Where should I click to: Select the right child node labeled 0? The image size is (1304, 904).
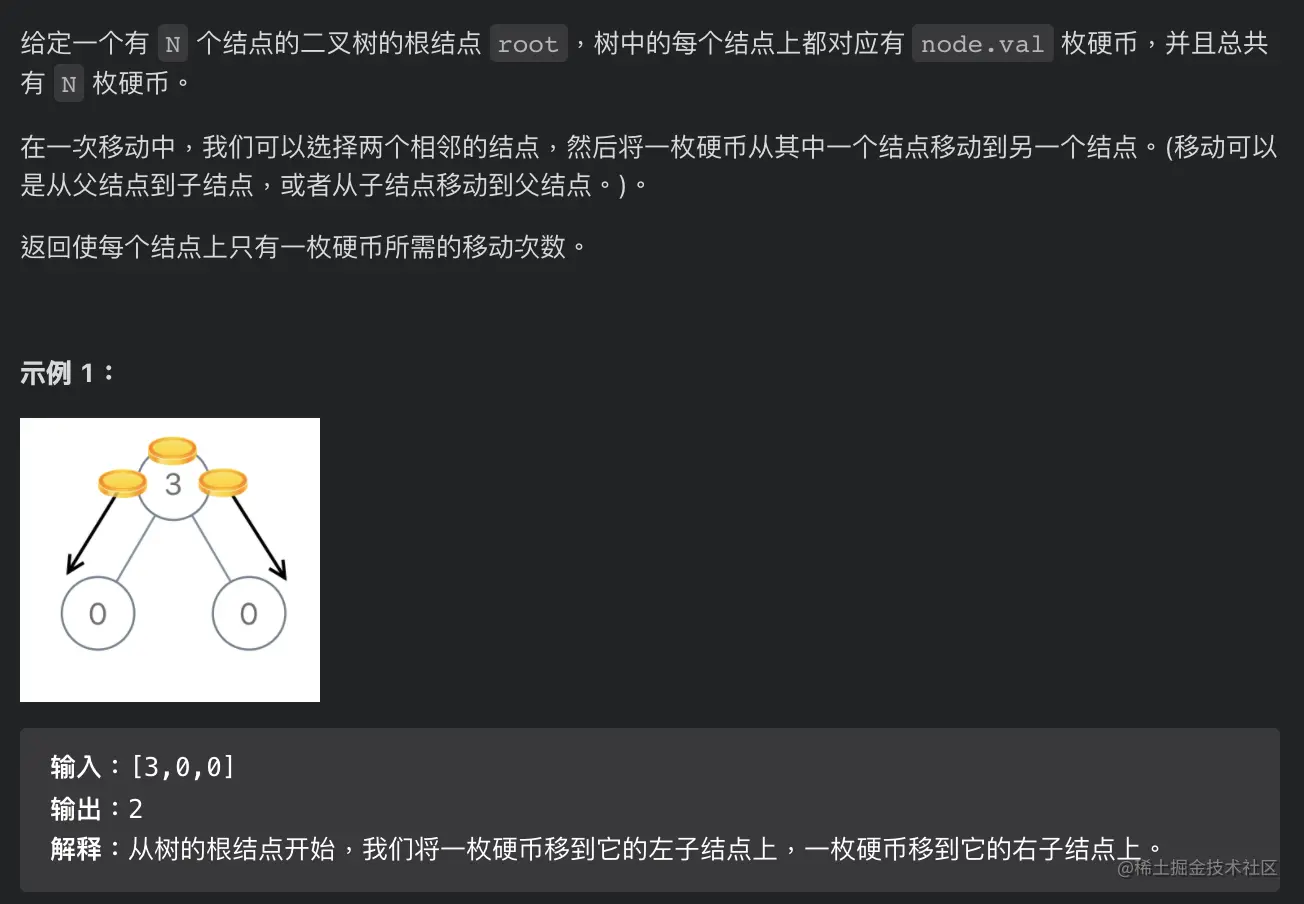(x=249, y=613)
